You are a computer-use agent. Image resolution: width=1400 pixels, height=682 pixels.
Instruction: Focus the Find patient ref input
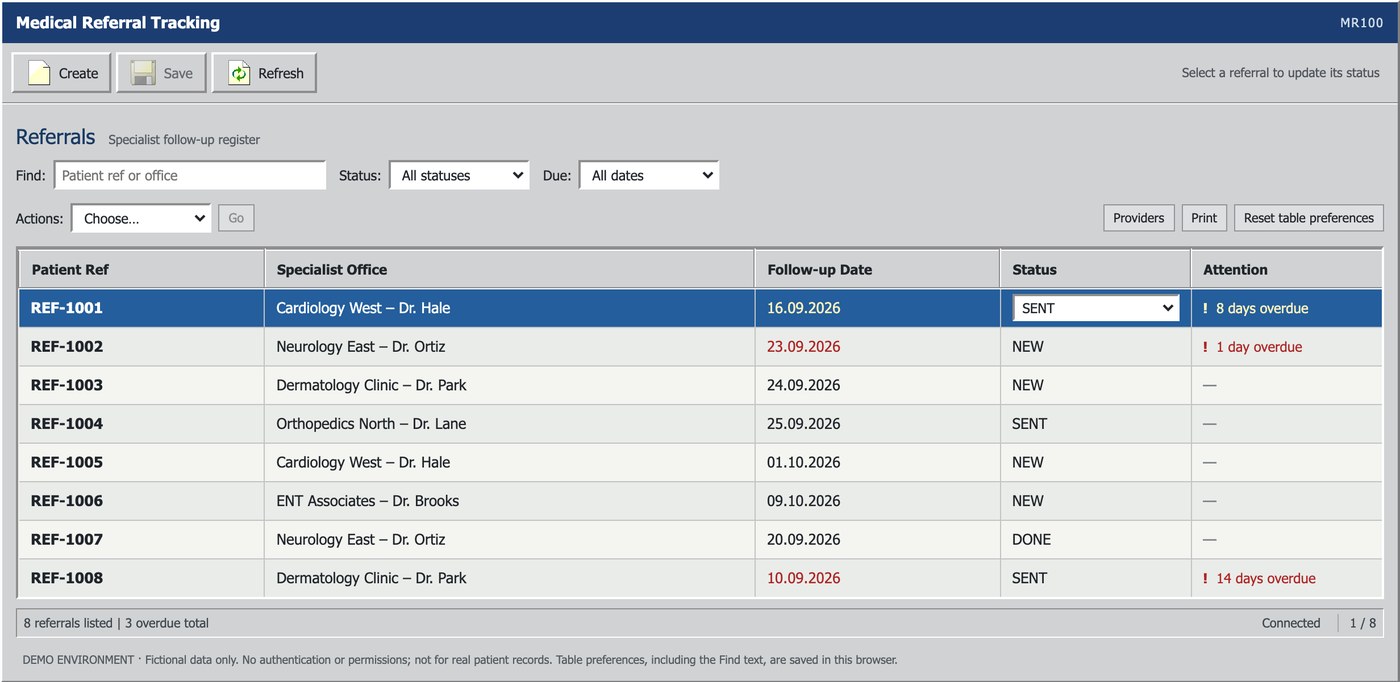point(190,175)
